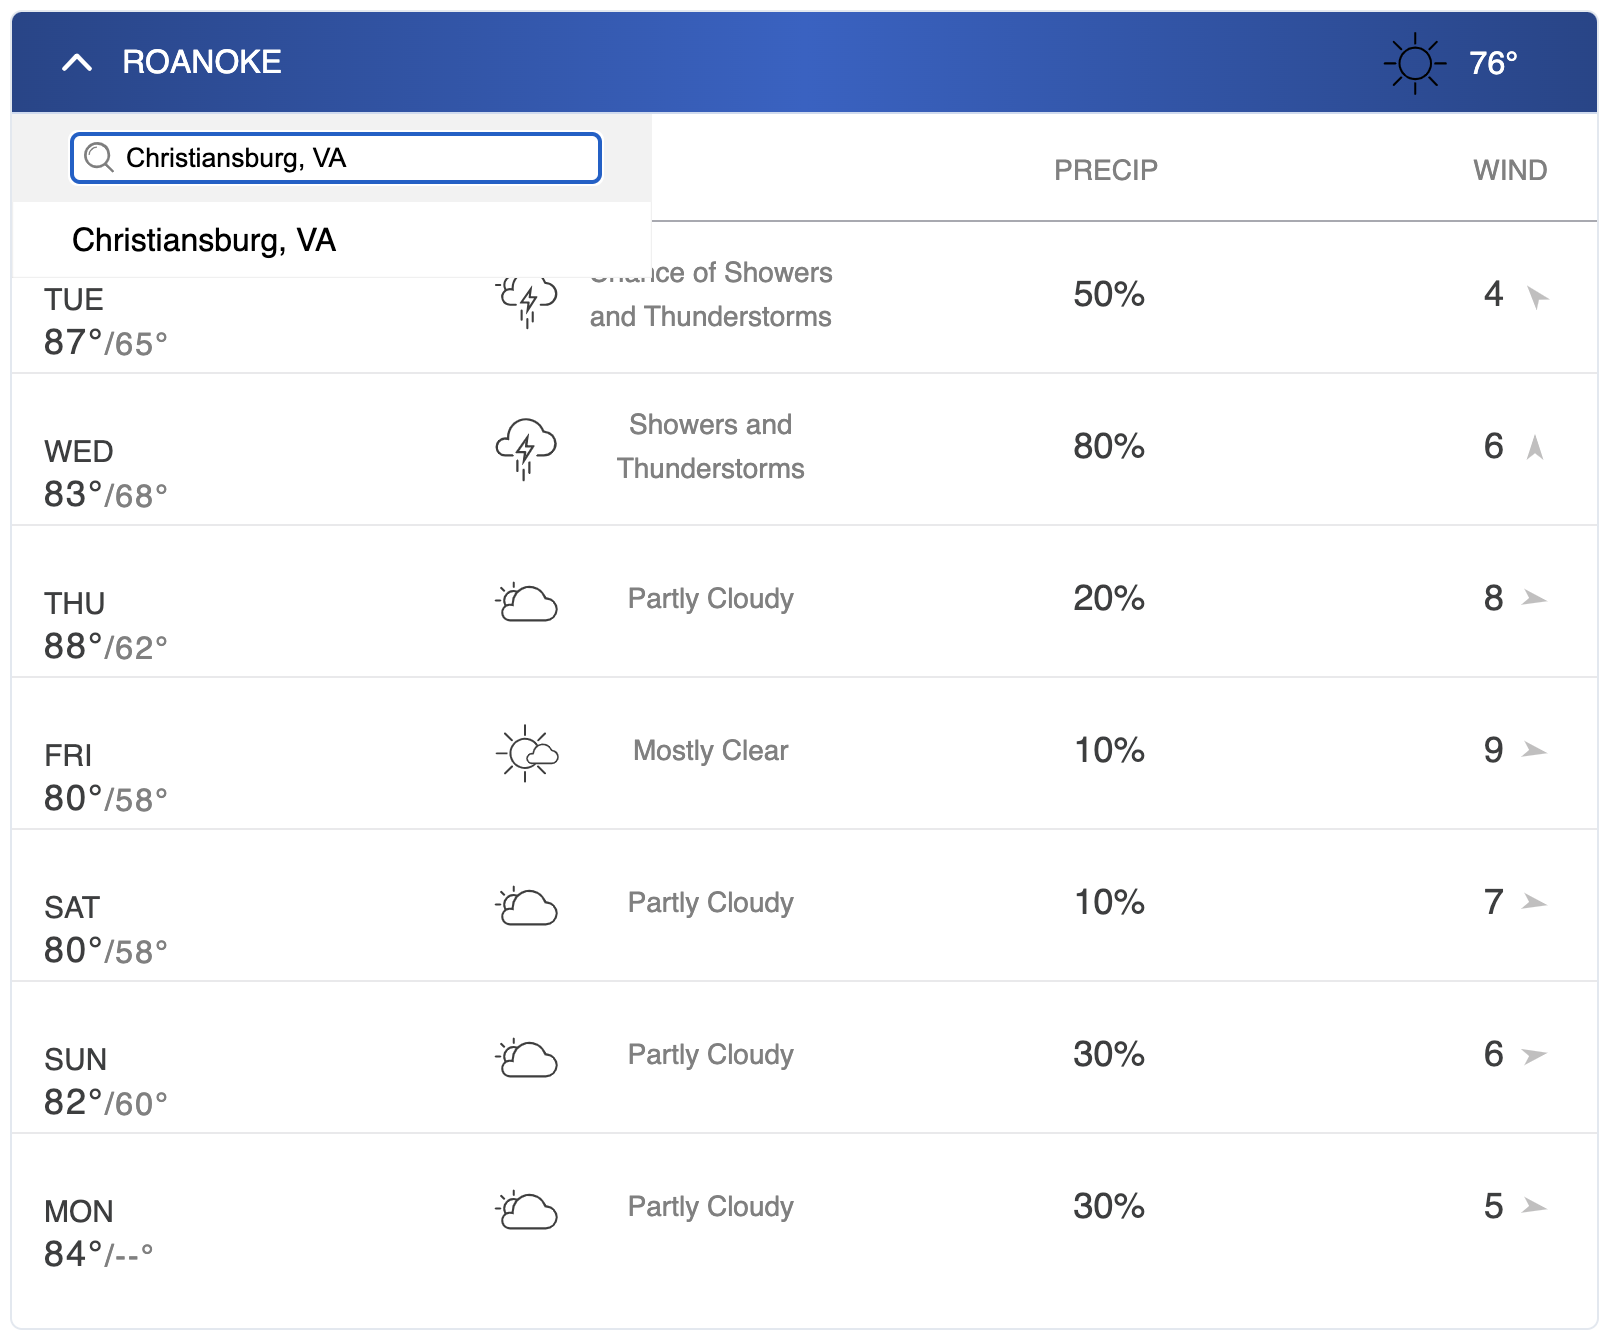This screenshot has width=1610, height=1342.
Task: Click the location search input field
Action: coord(336,158)
